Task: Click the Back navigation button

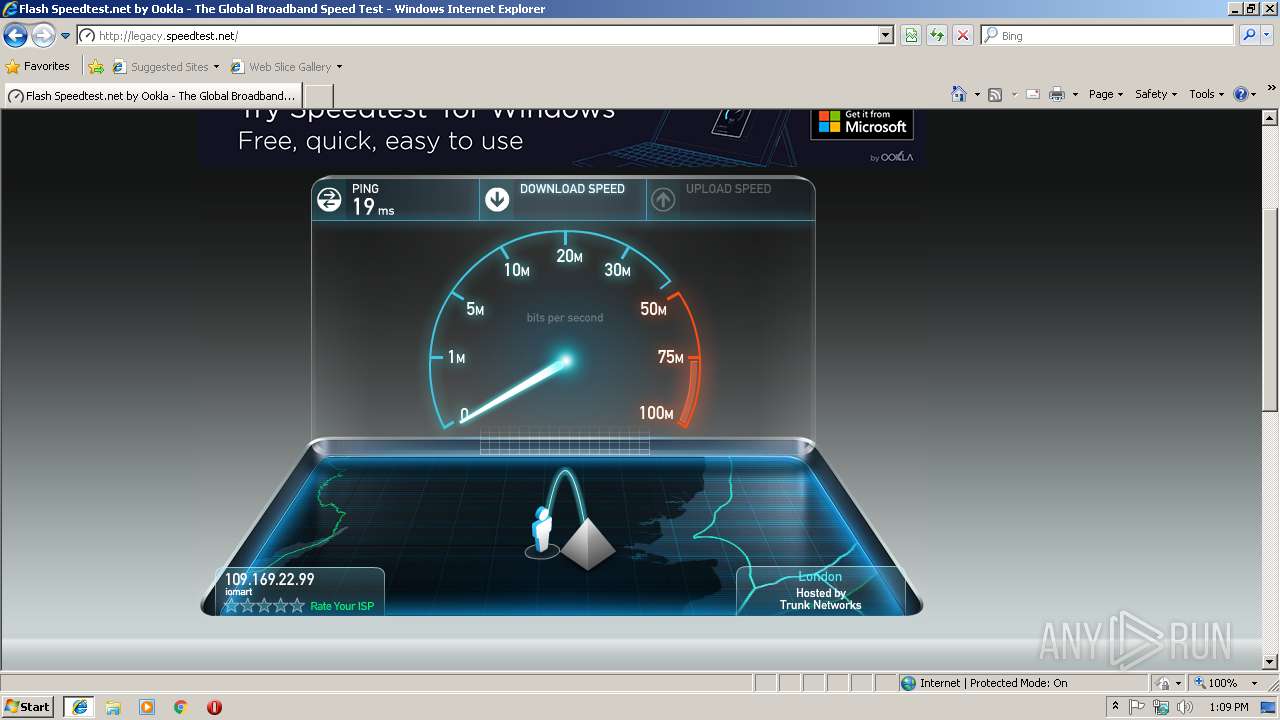Action: 15,36
